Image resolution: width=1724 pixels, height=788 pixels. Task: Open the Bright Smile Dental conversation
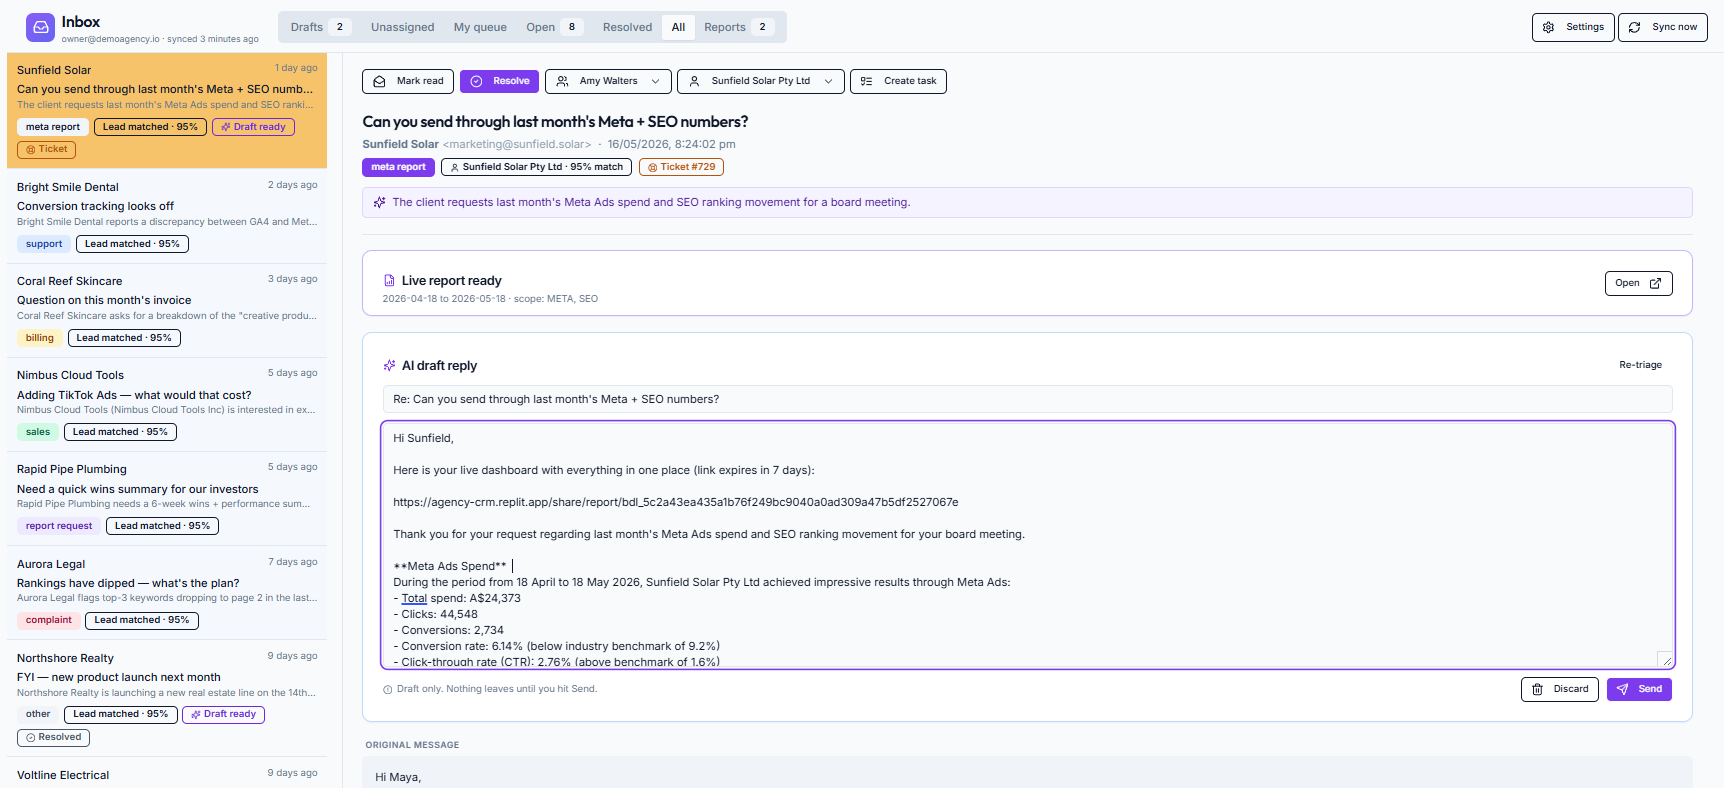point(167,215)
